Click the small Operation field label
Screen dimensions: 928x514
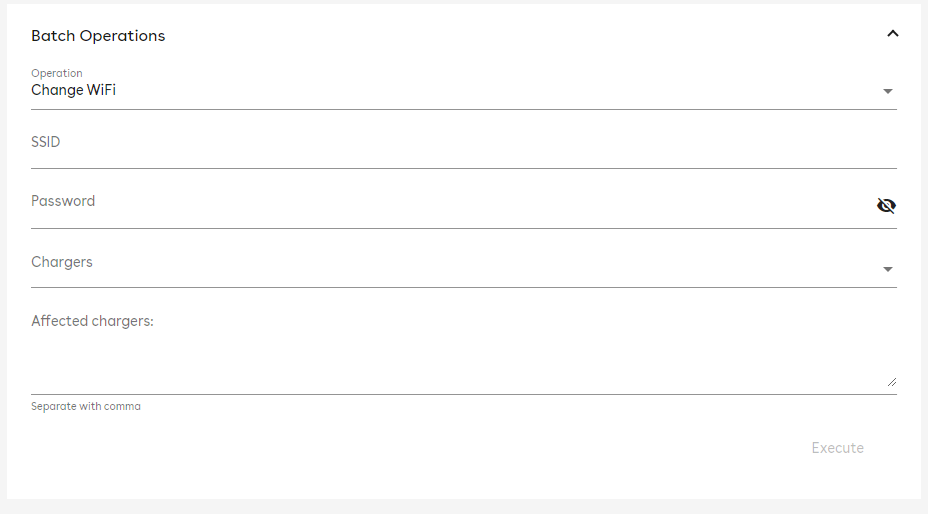(x=57, y=73)
